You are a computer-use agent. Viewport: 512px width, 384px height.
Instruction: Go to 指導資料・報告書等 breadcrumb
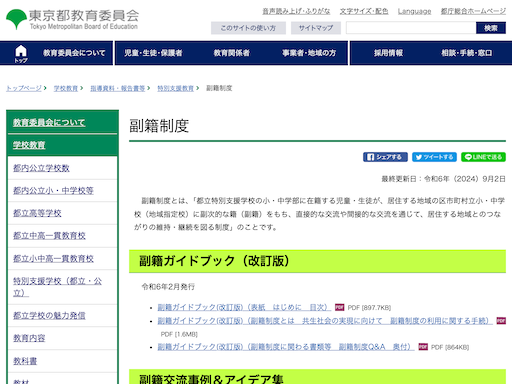tap(118, 88)
